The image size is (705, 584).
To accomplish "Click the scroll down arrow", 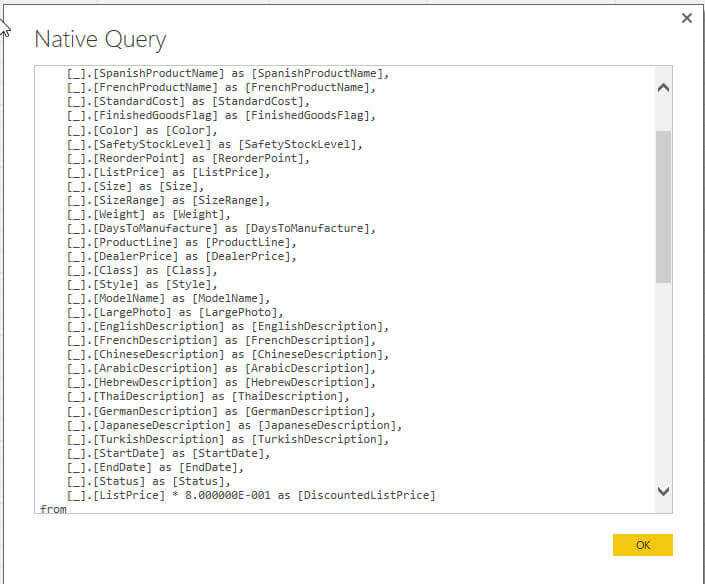I will [x=663, y=491].
